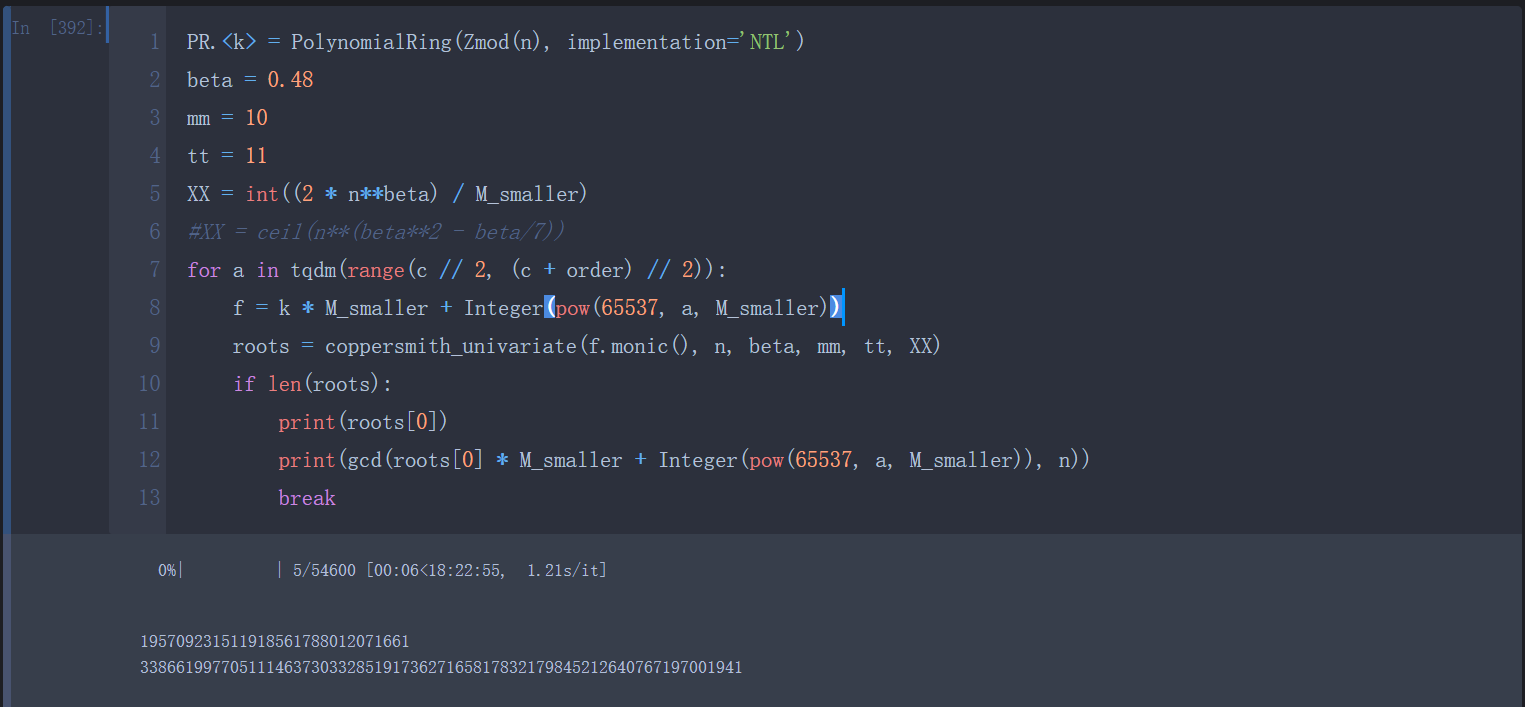Click line number 13 in the gutter
The height and width of the screenshot is (707, 1525).
pos(149,498)
